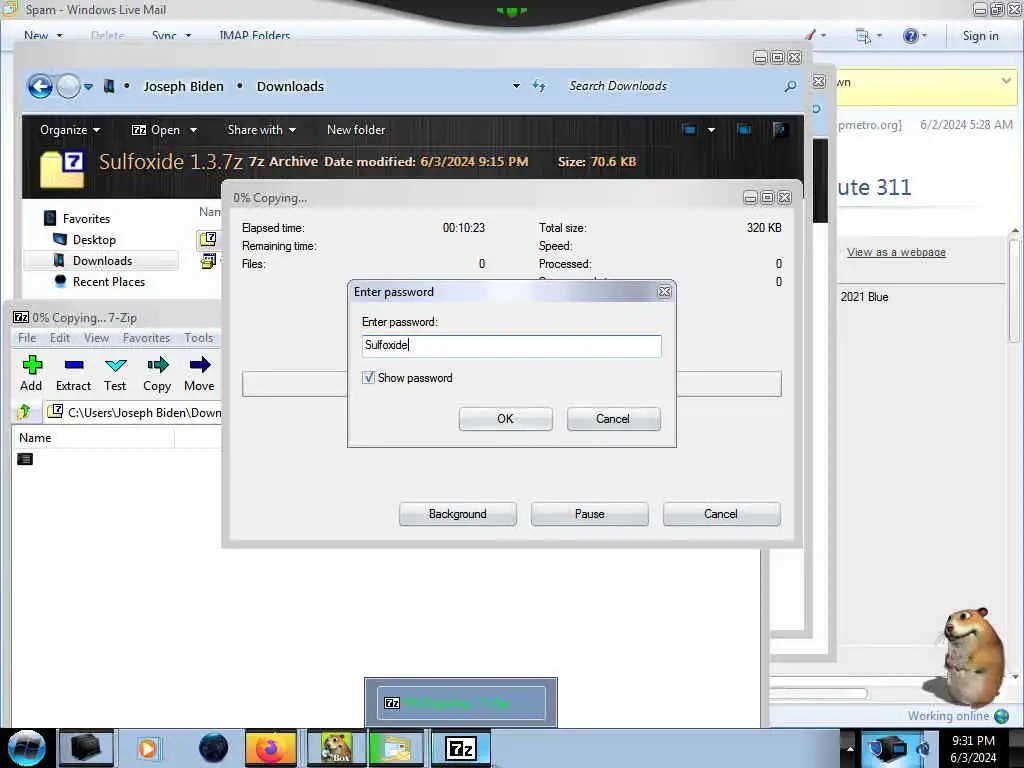1024x768 pixels.
Task: Click the refresh icon in Explorer address bar
Action: [539, 86]
